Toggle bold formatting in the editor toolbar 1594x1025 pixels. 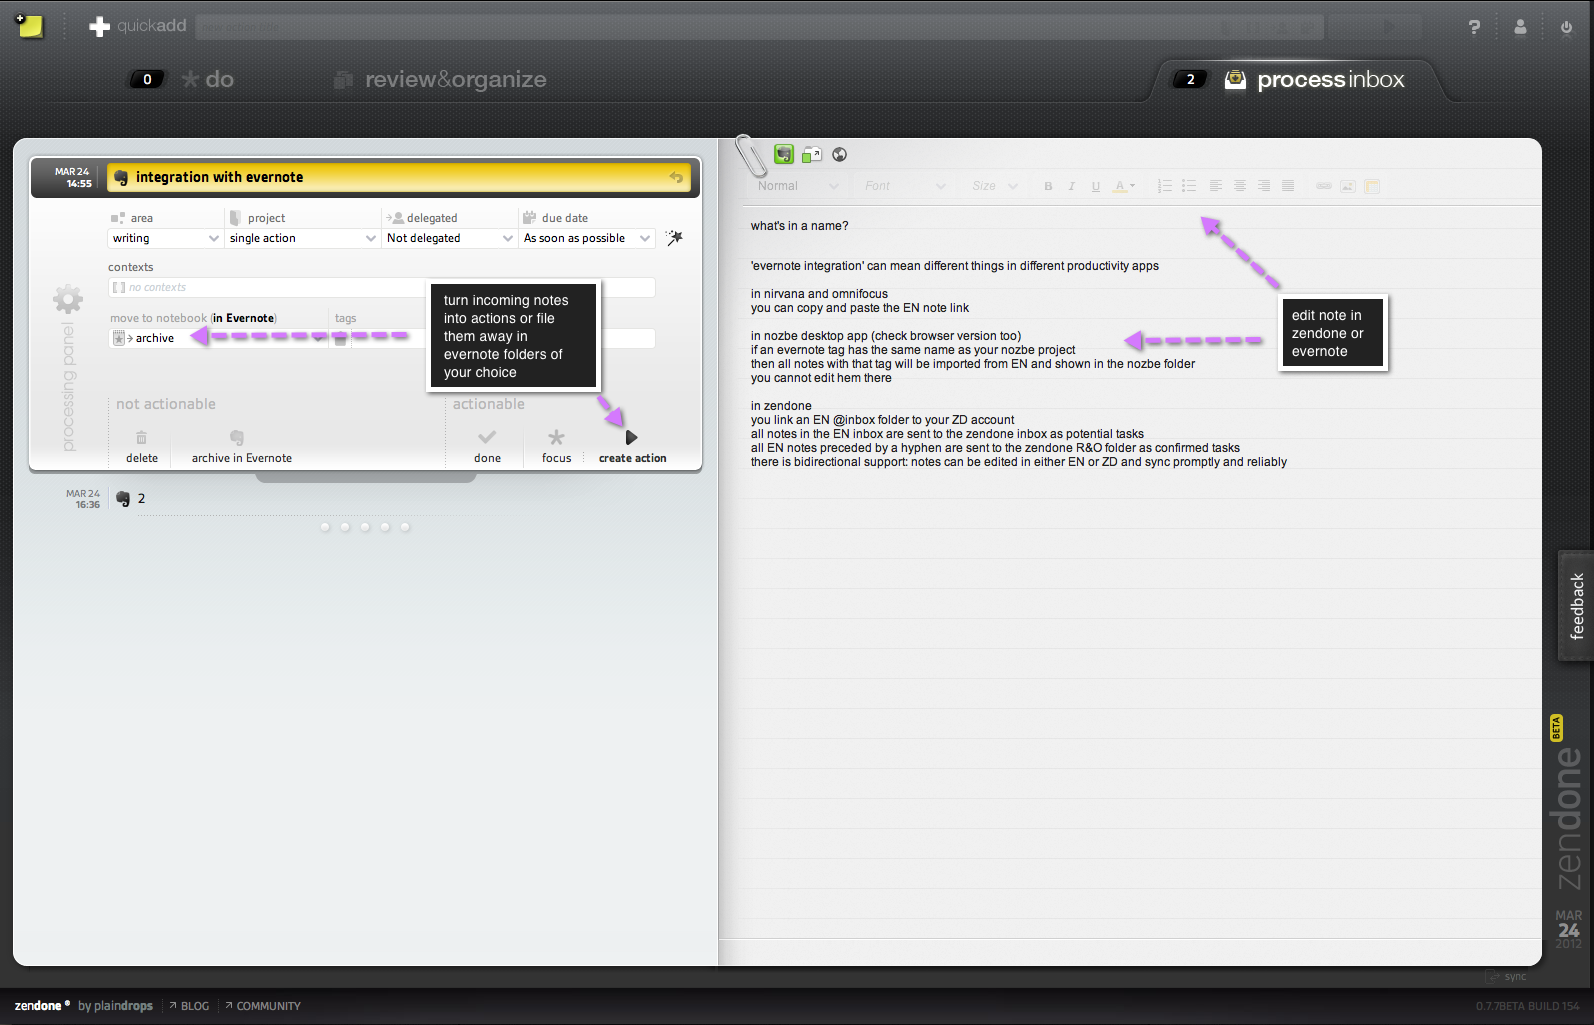[x=1048, y=186]
